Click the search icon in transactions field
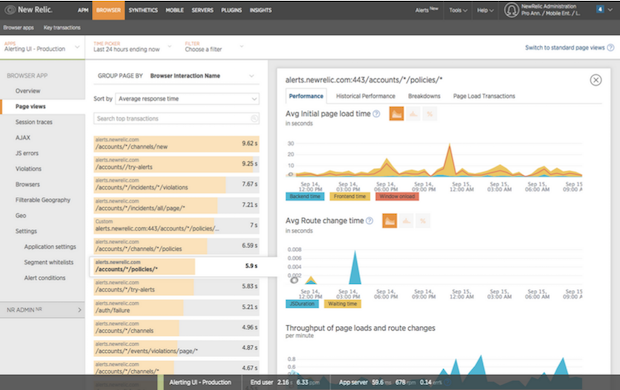The width and height of the screenshot is (620, 390). [x=254, y=119]
